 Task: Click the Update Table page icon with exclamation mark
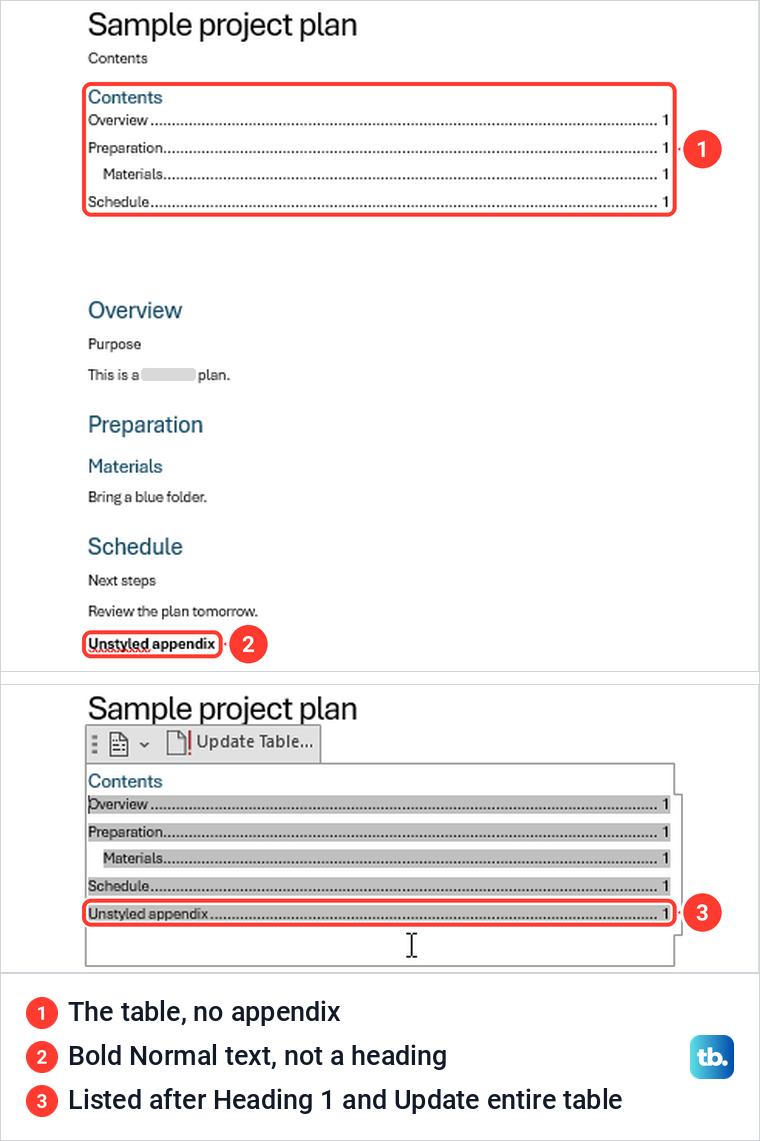click(179, 743)
